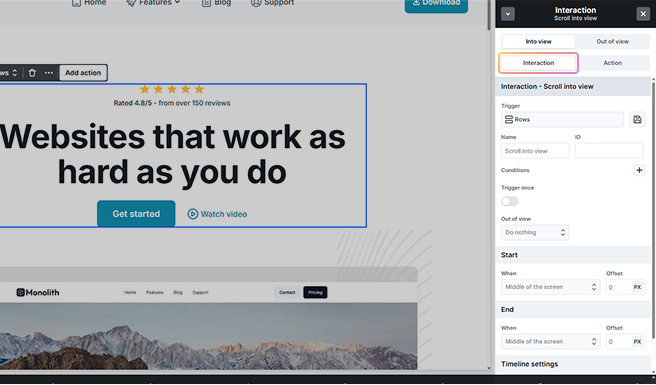This screenshot has width=656, height=385.
Task: Switch to the Out of view tab
Action: point(612,41)
